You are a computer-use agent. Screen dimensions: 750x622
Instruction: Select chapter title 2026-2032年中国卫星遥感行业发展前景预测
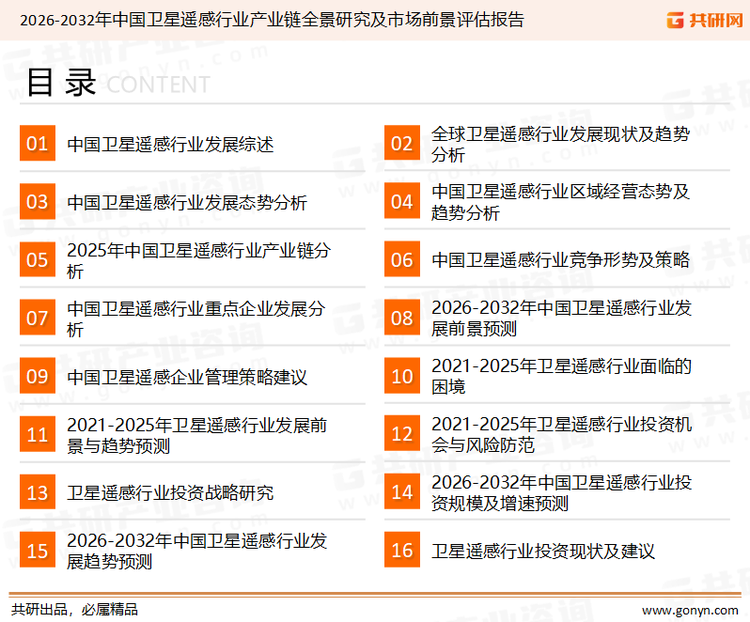tap(562, 318)
